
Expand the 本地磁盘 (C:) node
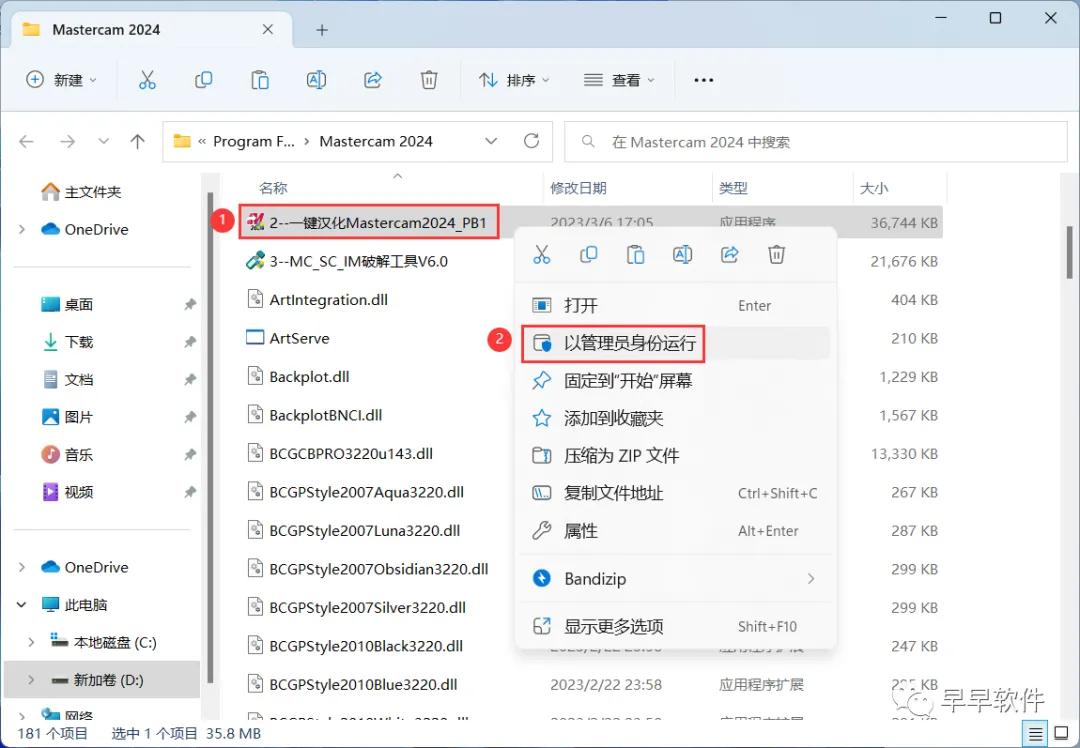click(x=31, y=643)
